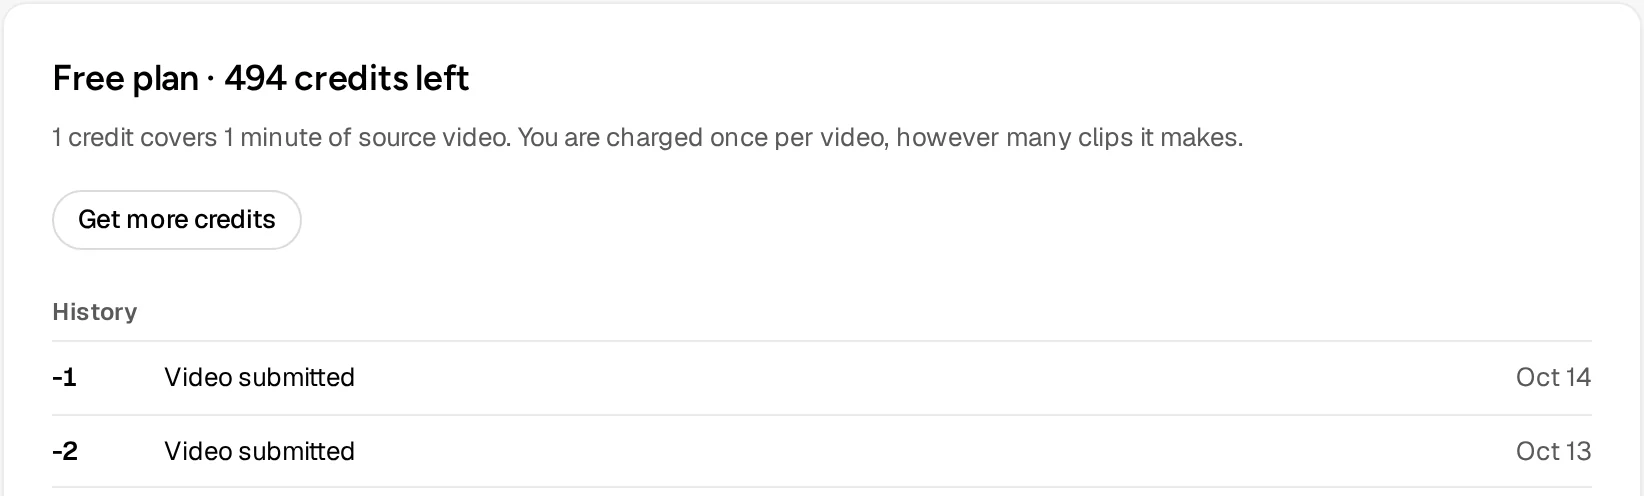
Task: Select the Oct 13 date
Action: tap(1553, 452)
